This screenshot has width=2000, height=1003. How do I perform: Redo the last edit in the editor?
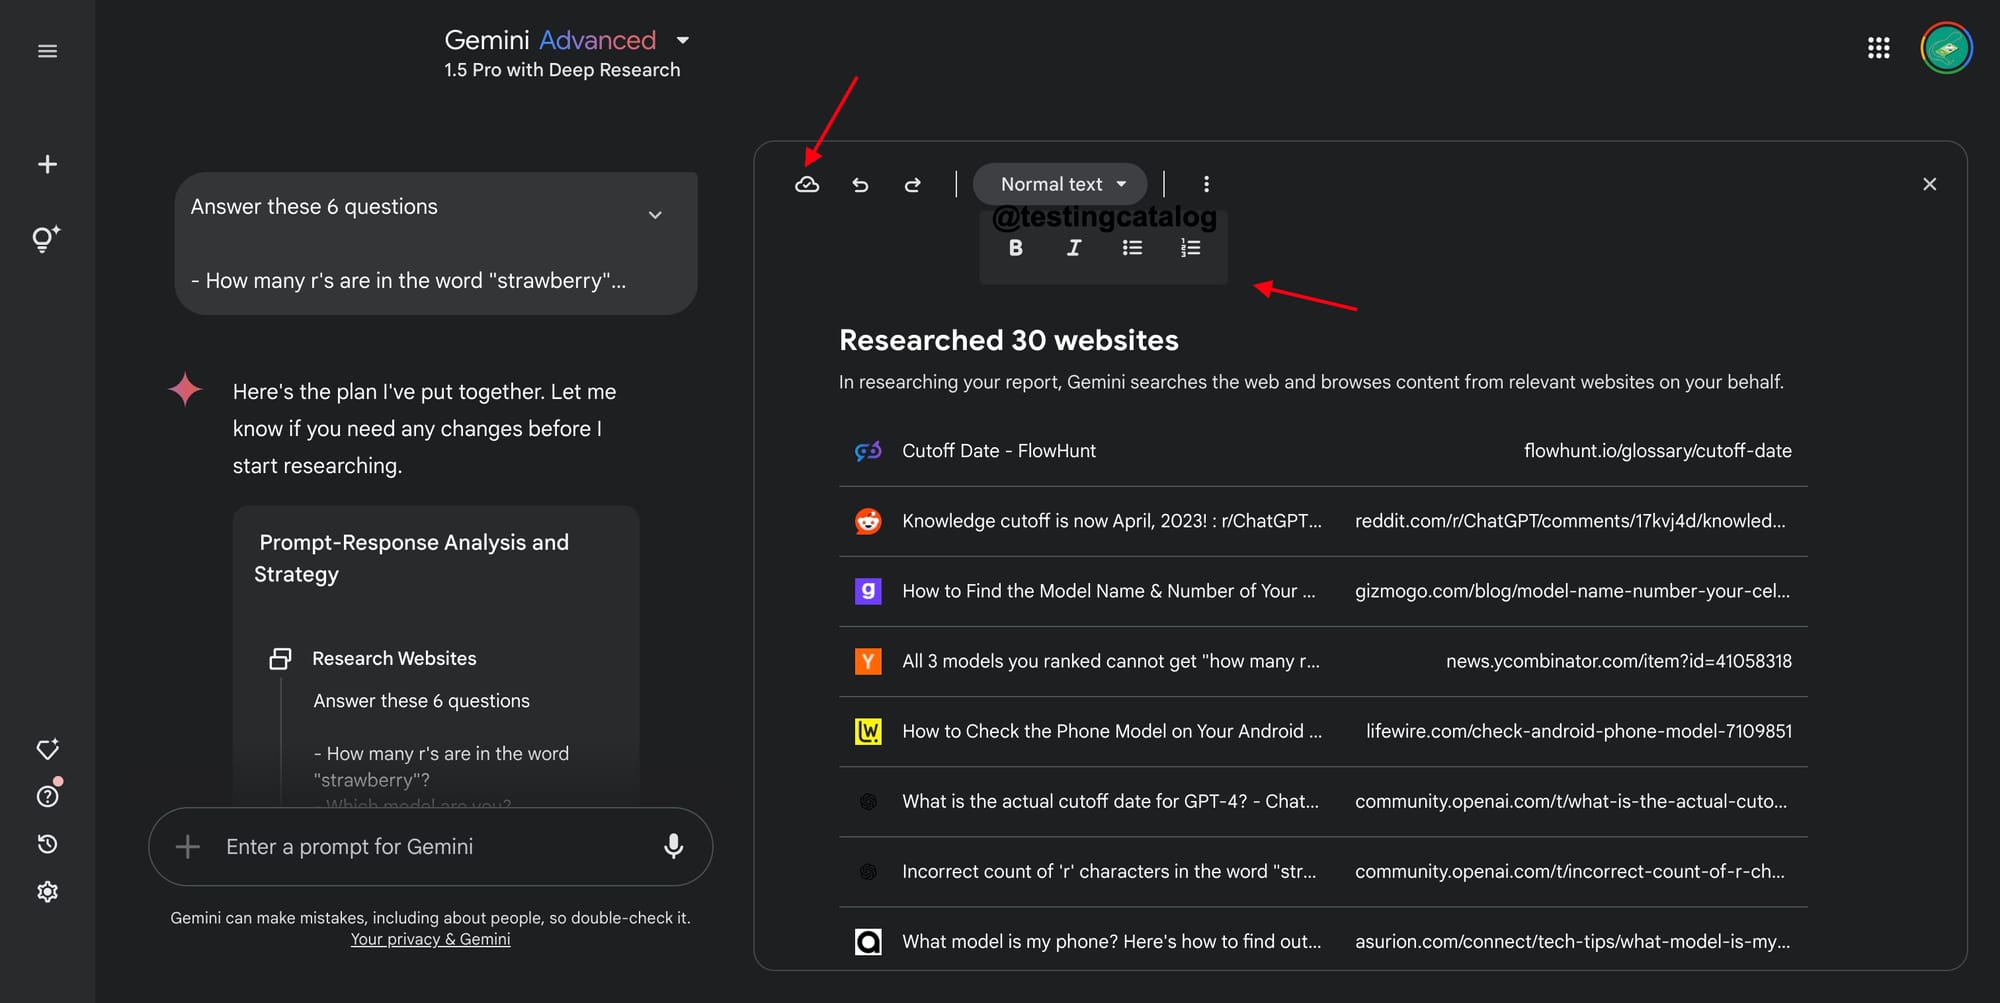tap(912, 184)
